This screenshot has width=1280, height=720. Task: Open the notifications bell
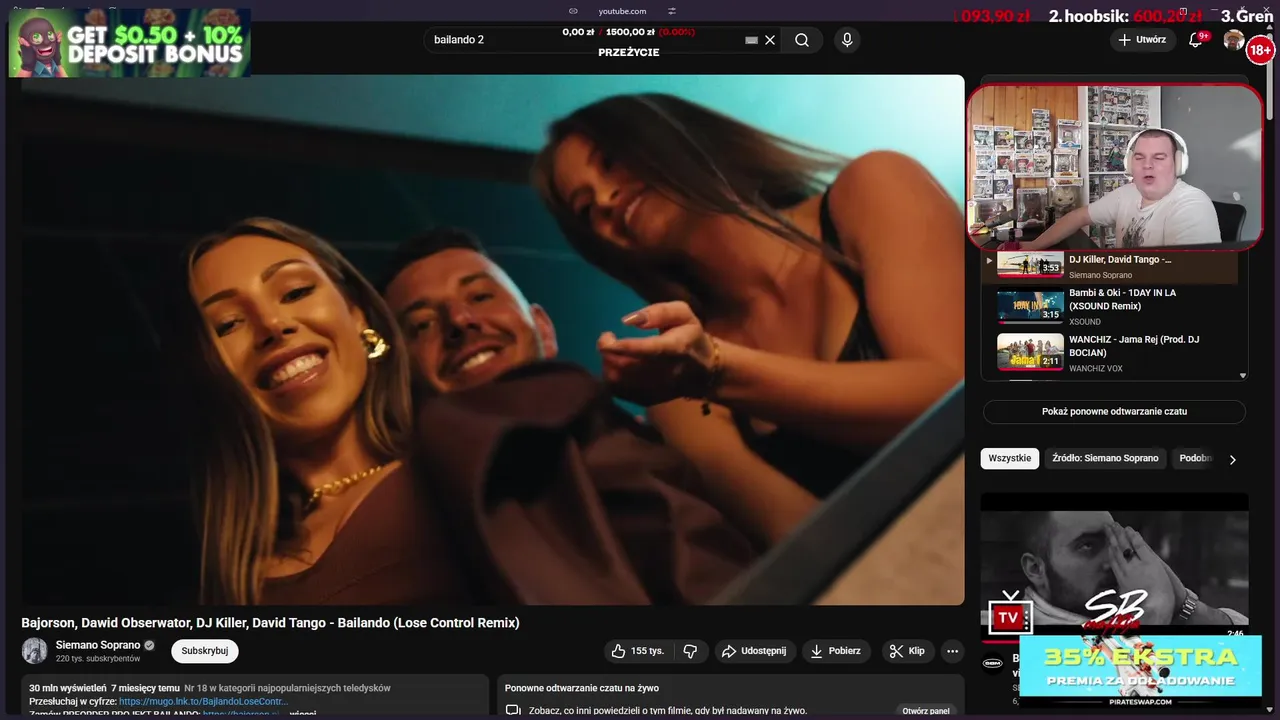(1195, 40)
